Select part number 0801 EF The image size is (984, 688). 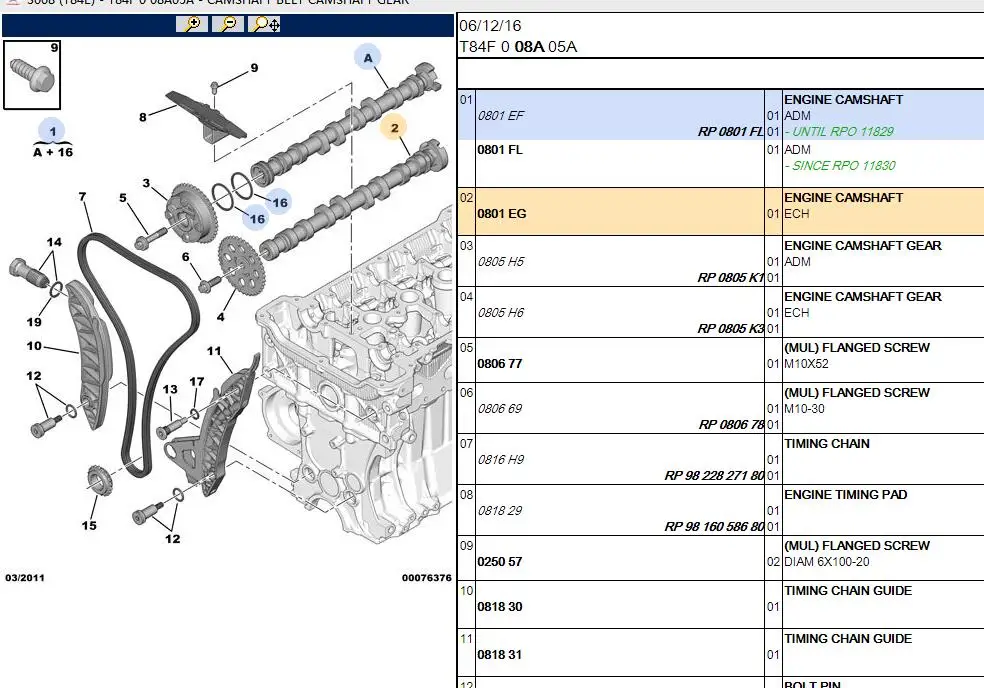point(501,116)
